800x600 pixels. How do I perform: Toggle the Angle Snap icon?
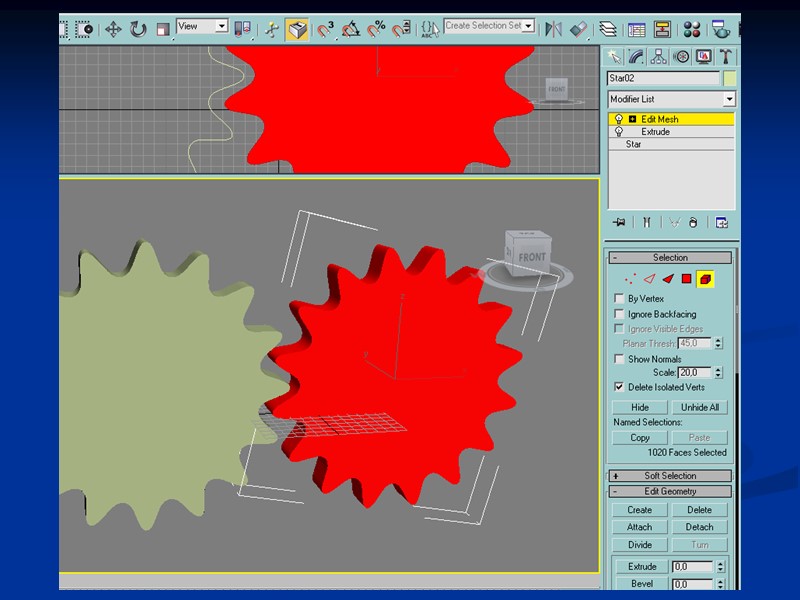tap(351, 29)
